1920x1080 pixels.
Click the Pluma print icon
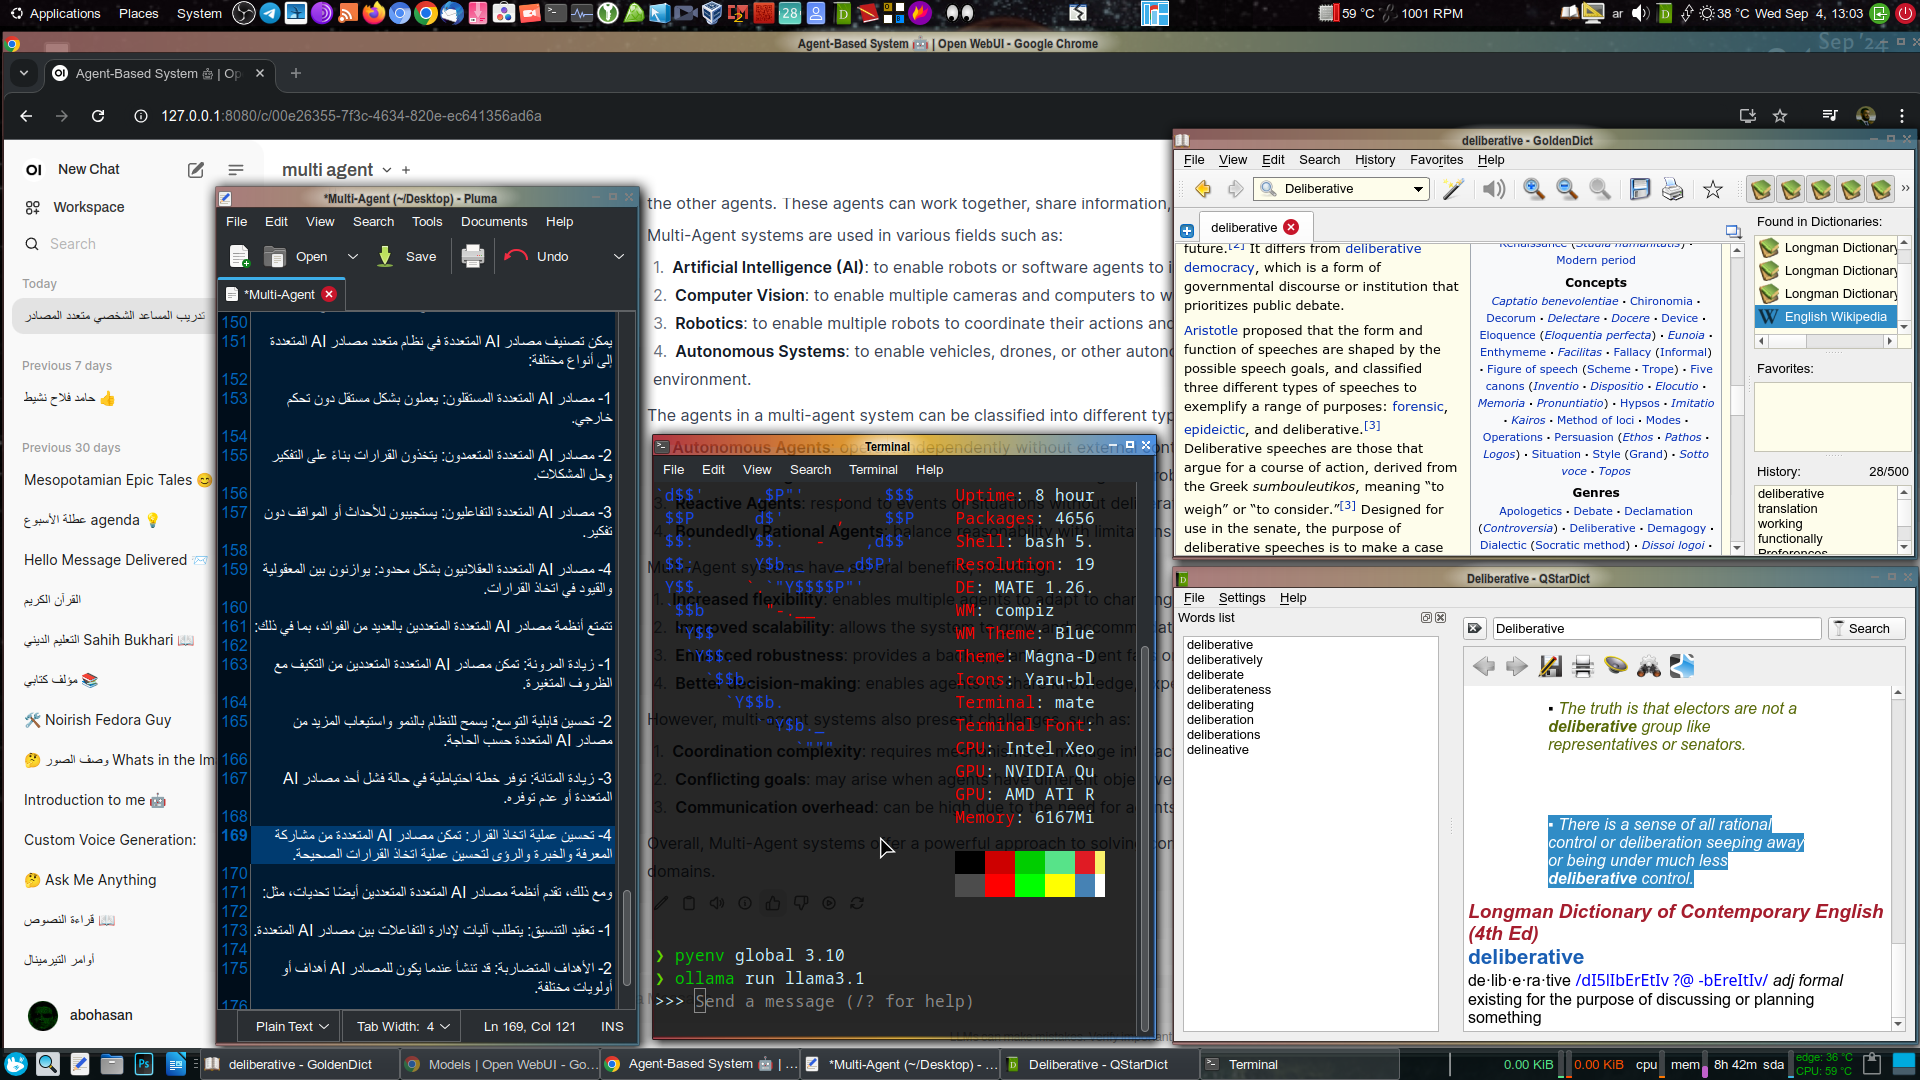point(473,257)
